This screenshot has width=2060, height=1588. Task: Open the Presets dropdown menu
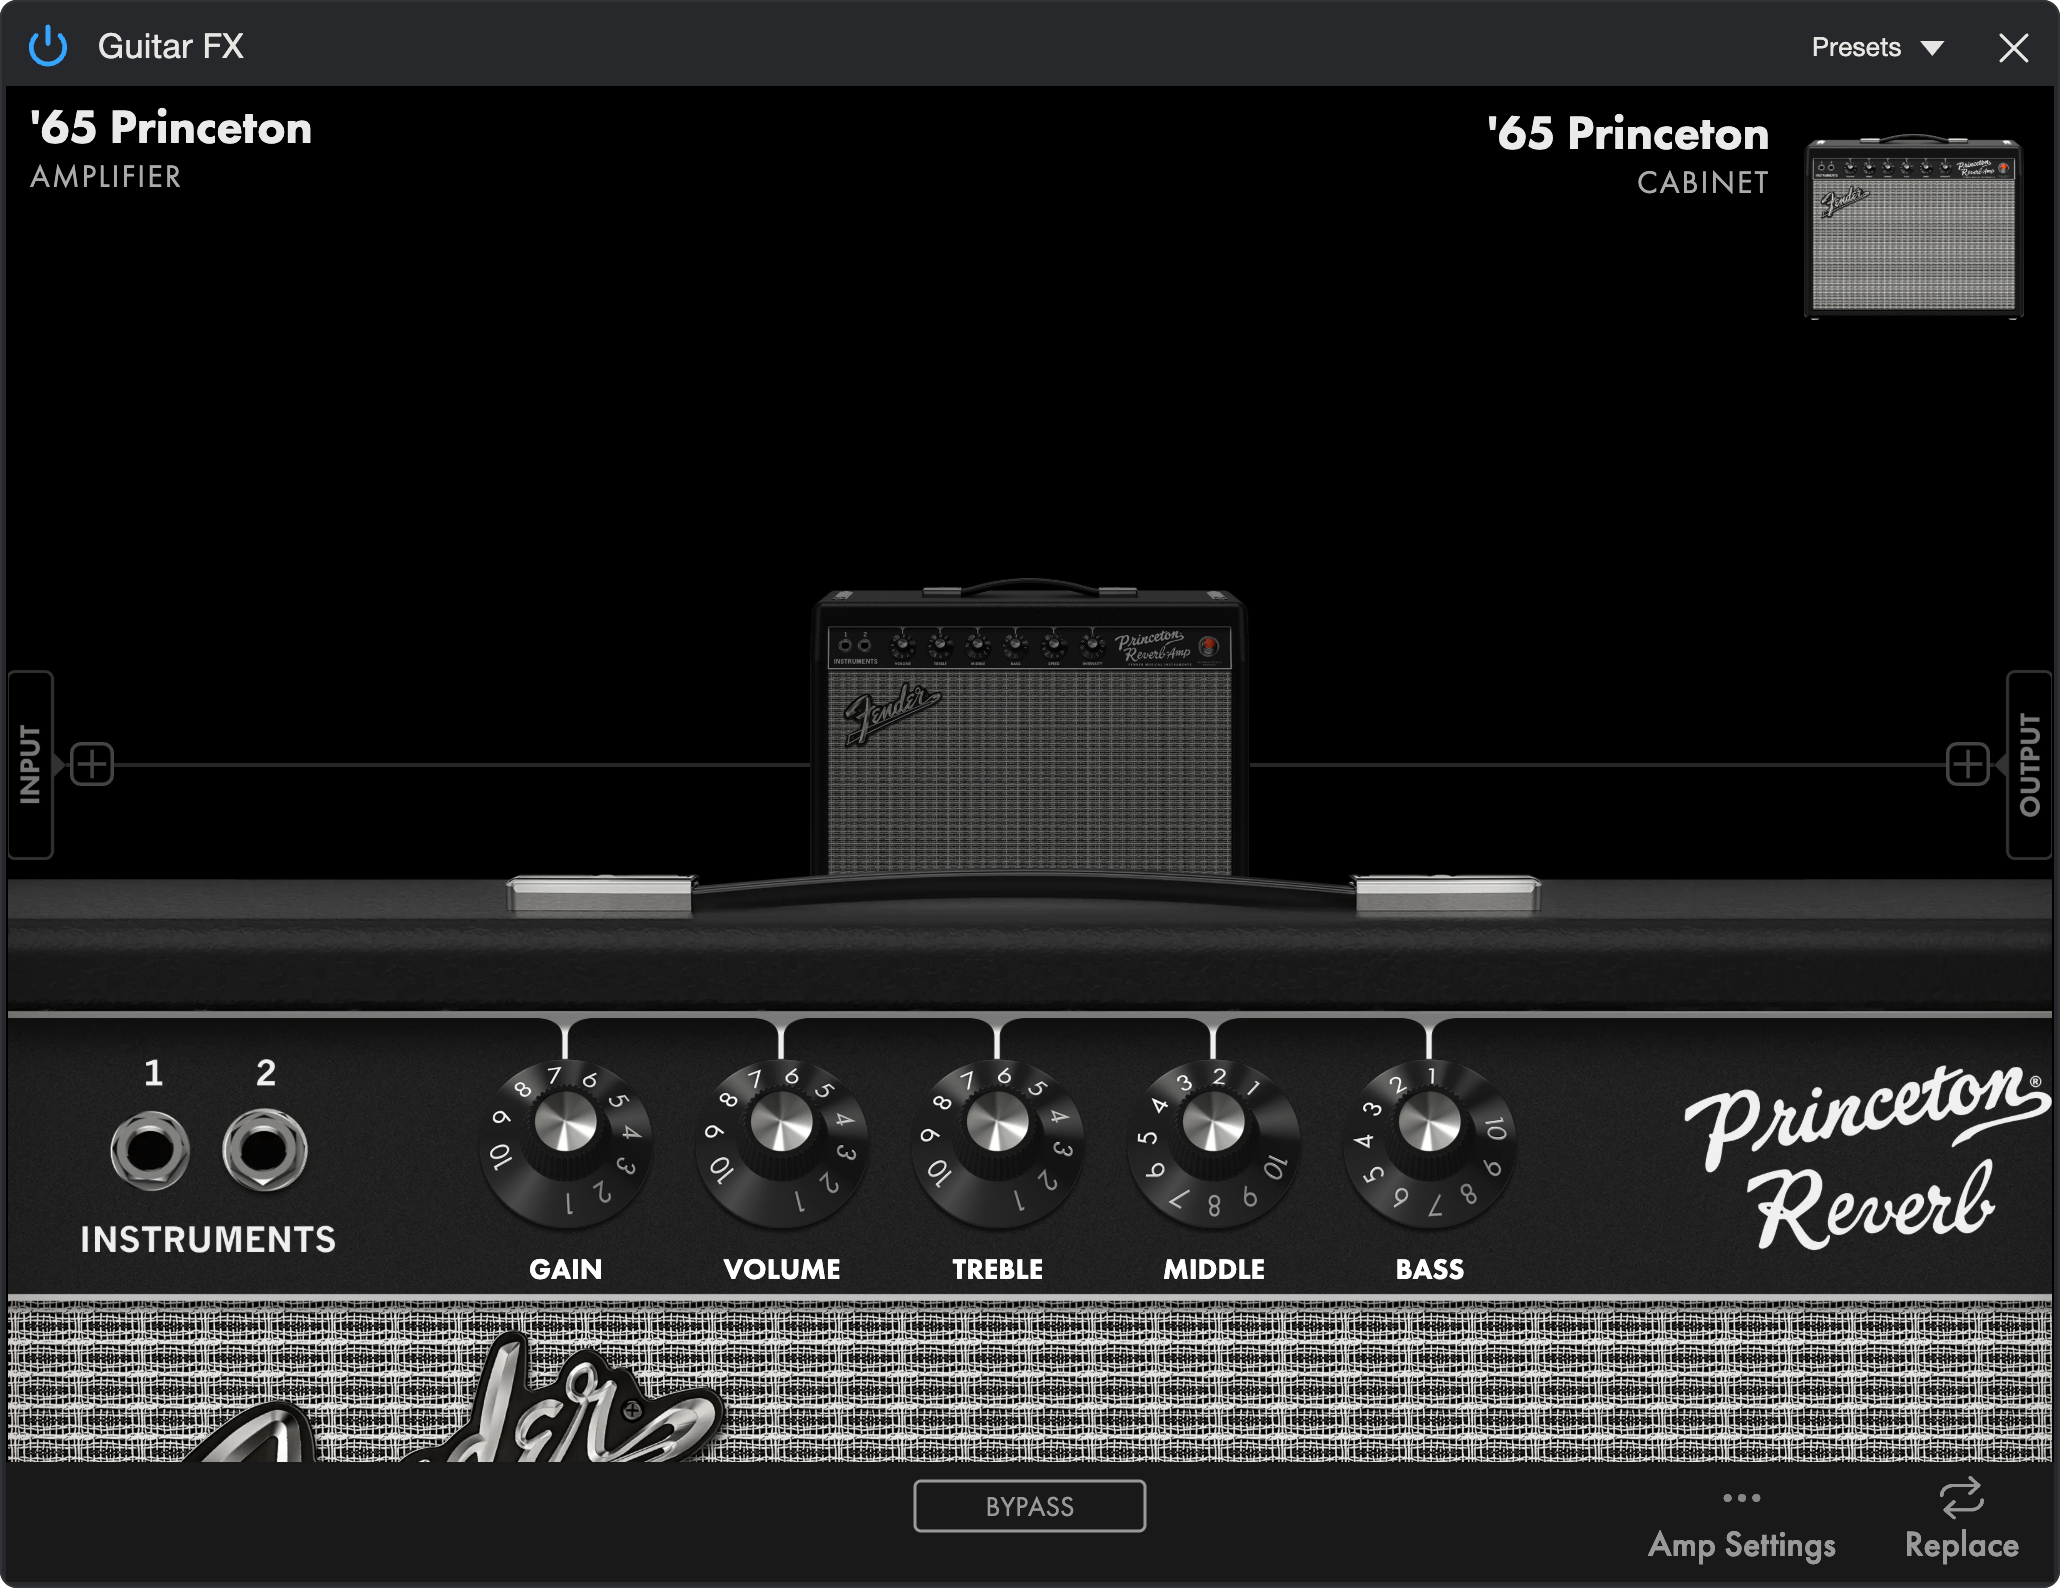click(x=1856, y=47)
